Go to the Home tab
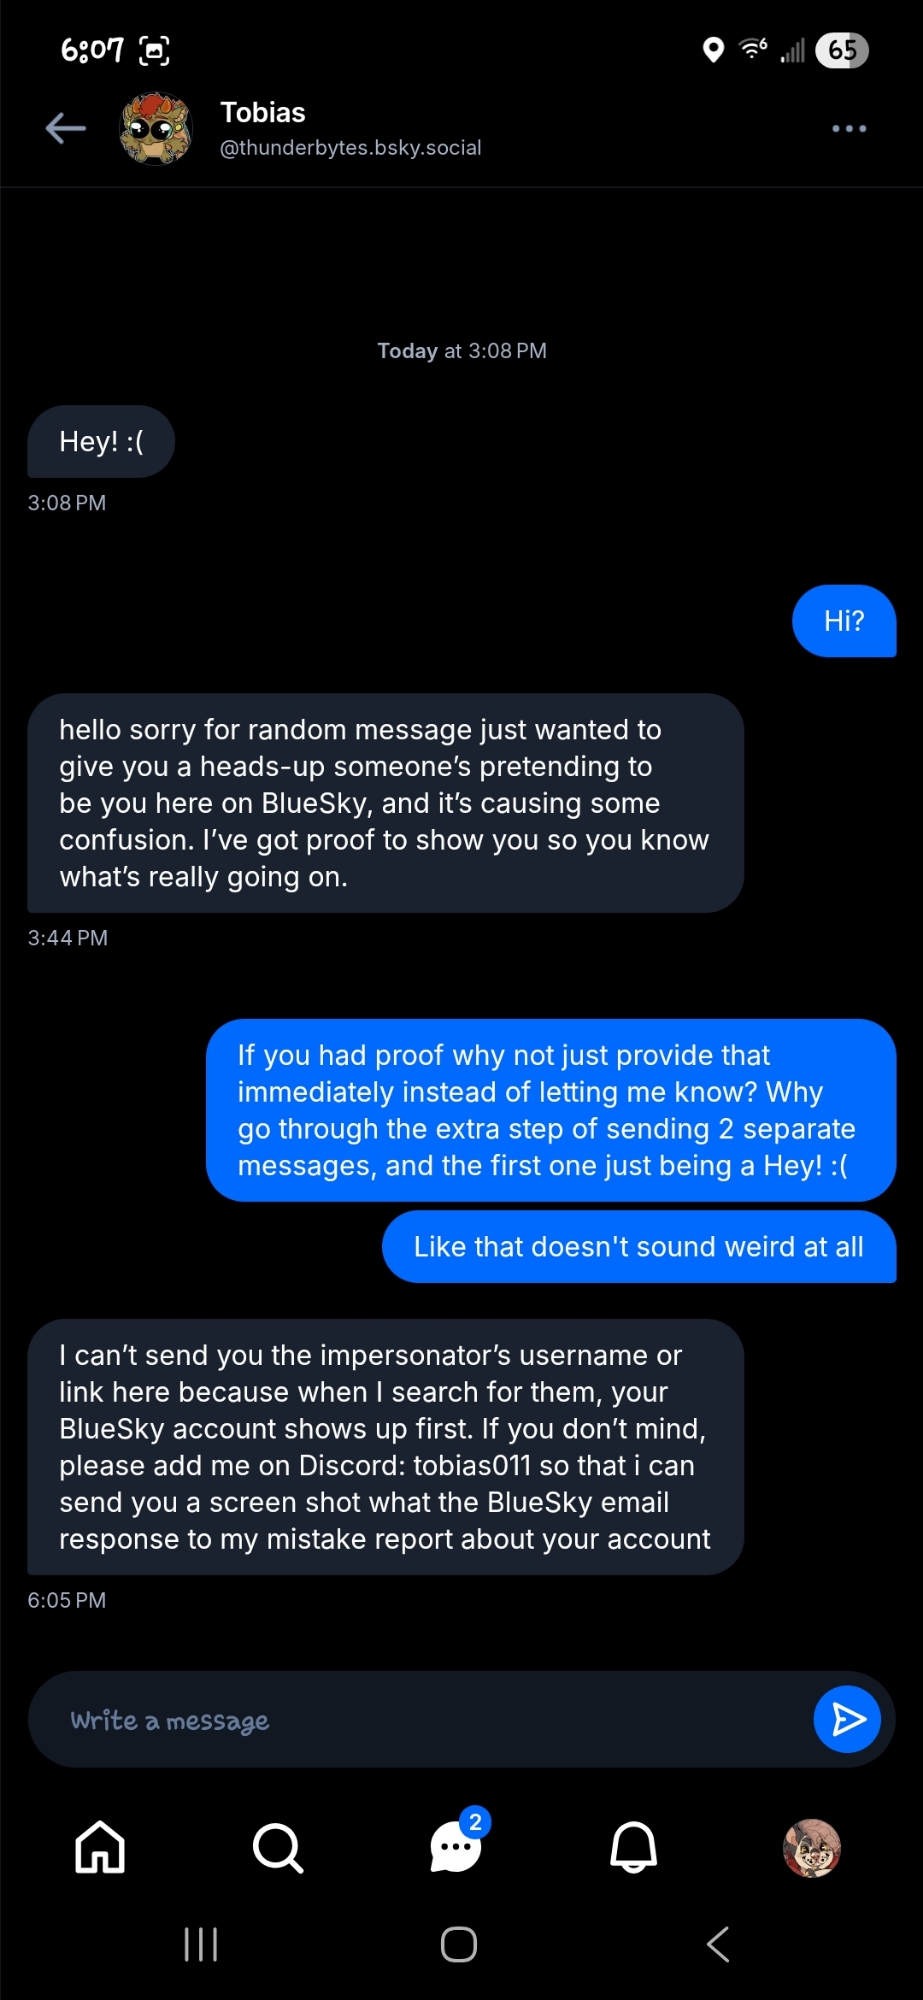Image resolution: width=923 pixels, height=2000 pixels. click(x=100, y=1847)
